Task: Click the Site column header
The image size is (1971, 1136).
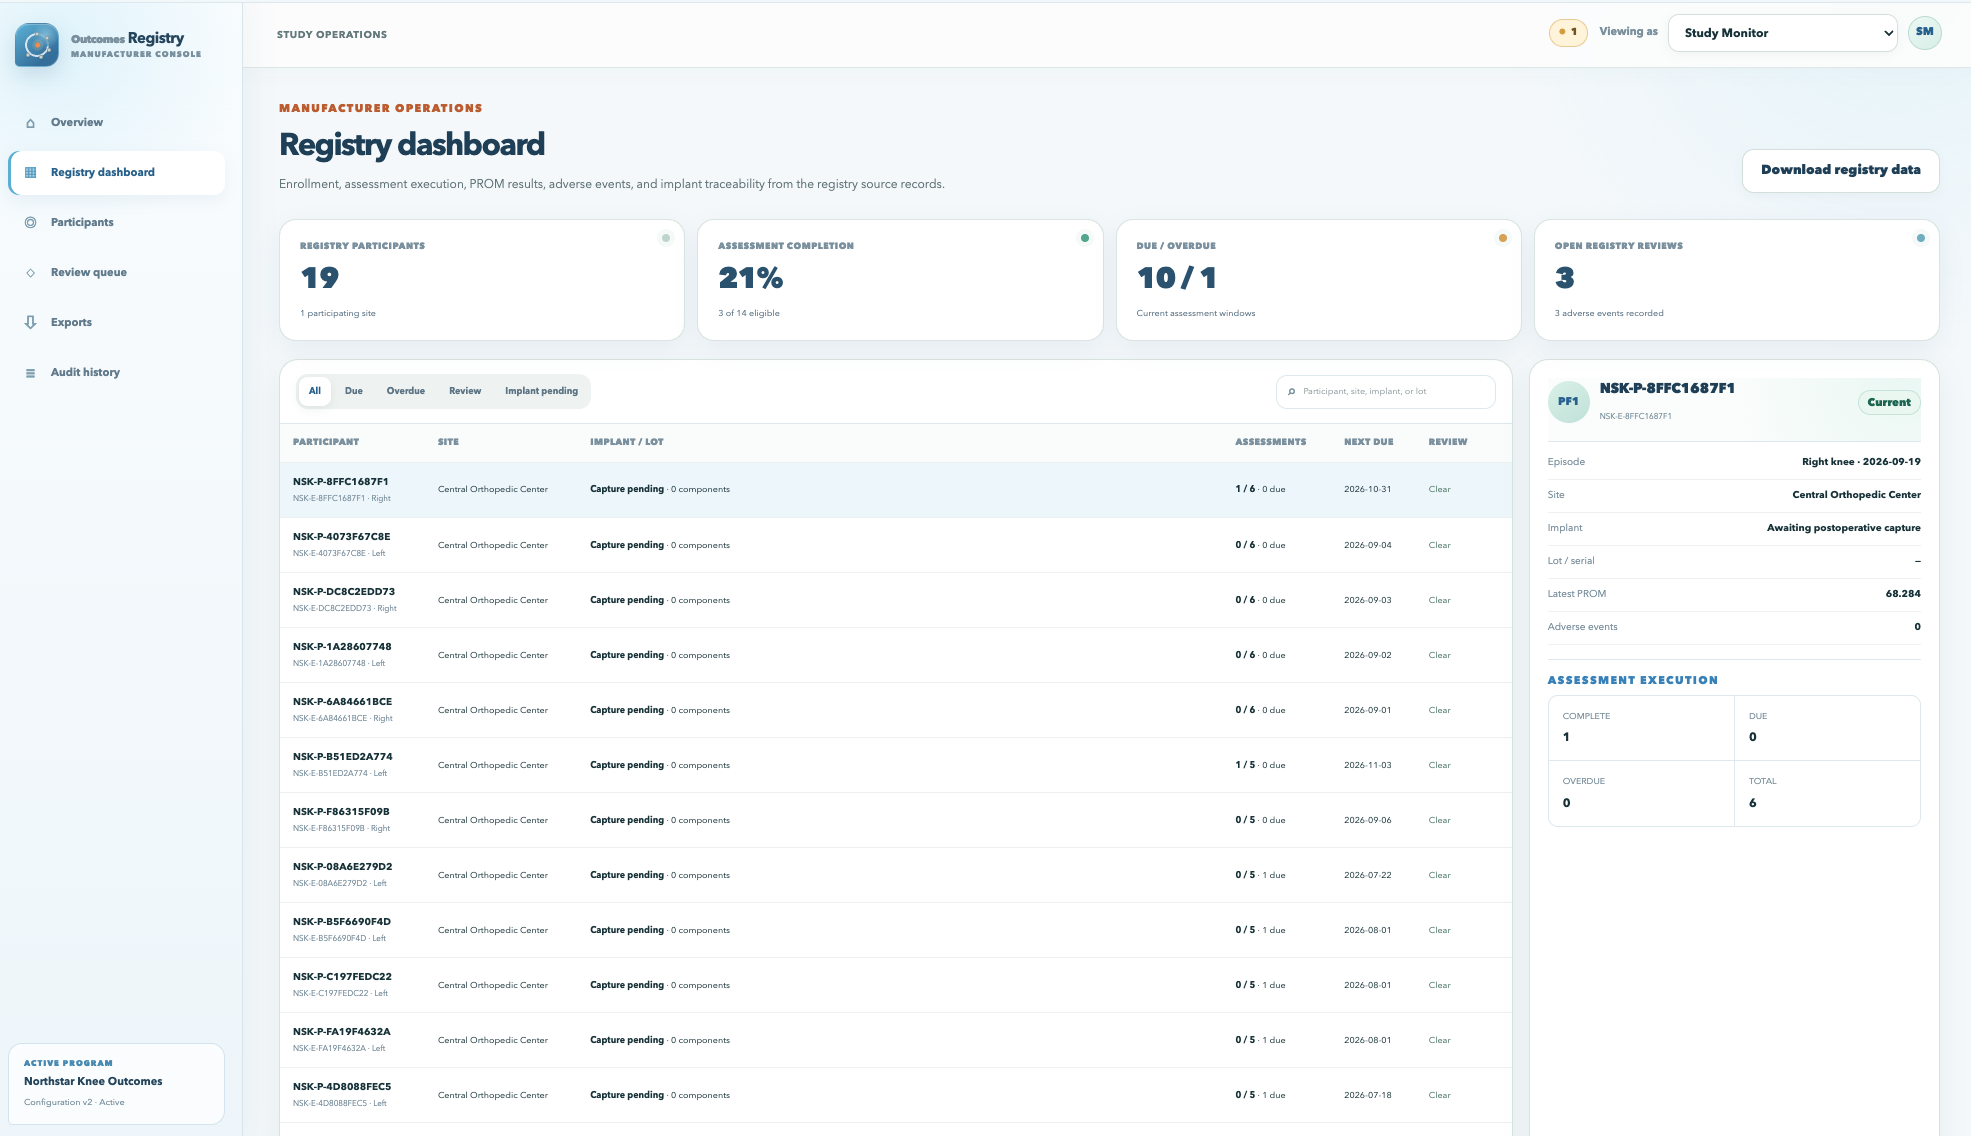Action: (448, 442)
